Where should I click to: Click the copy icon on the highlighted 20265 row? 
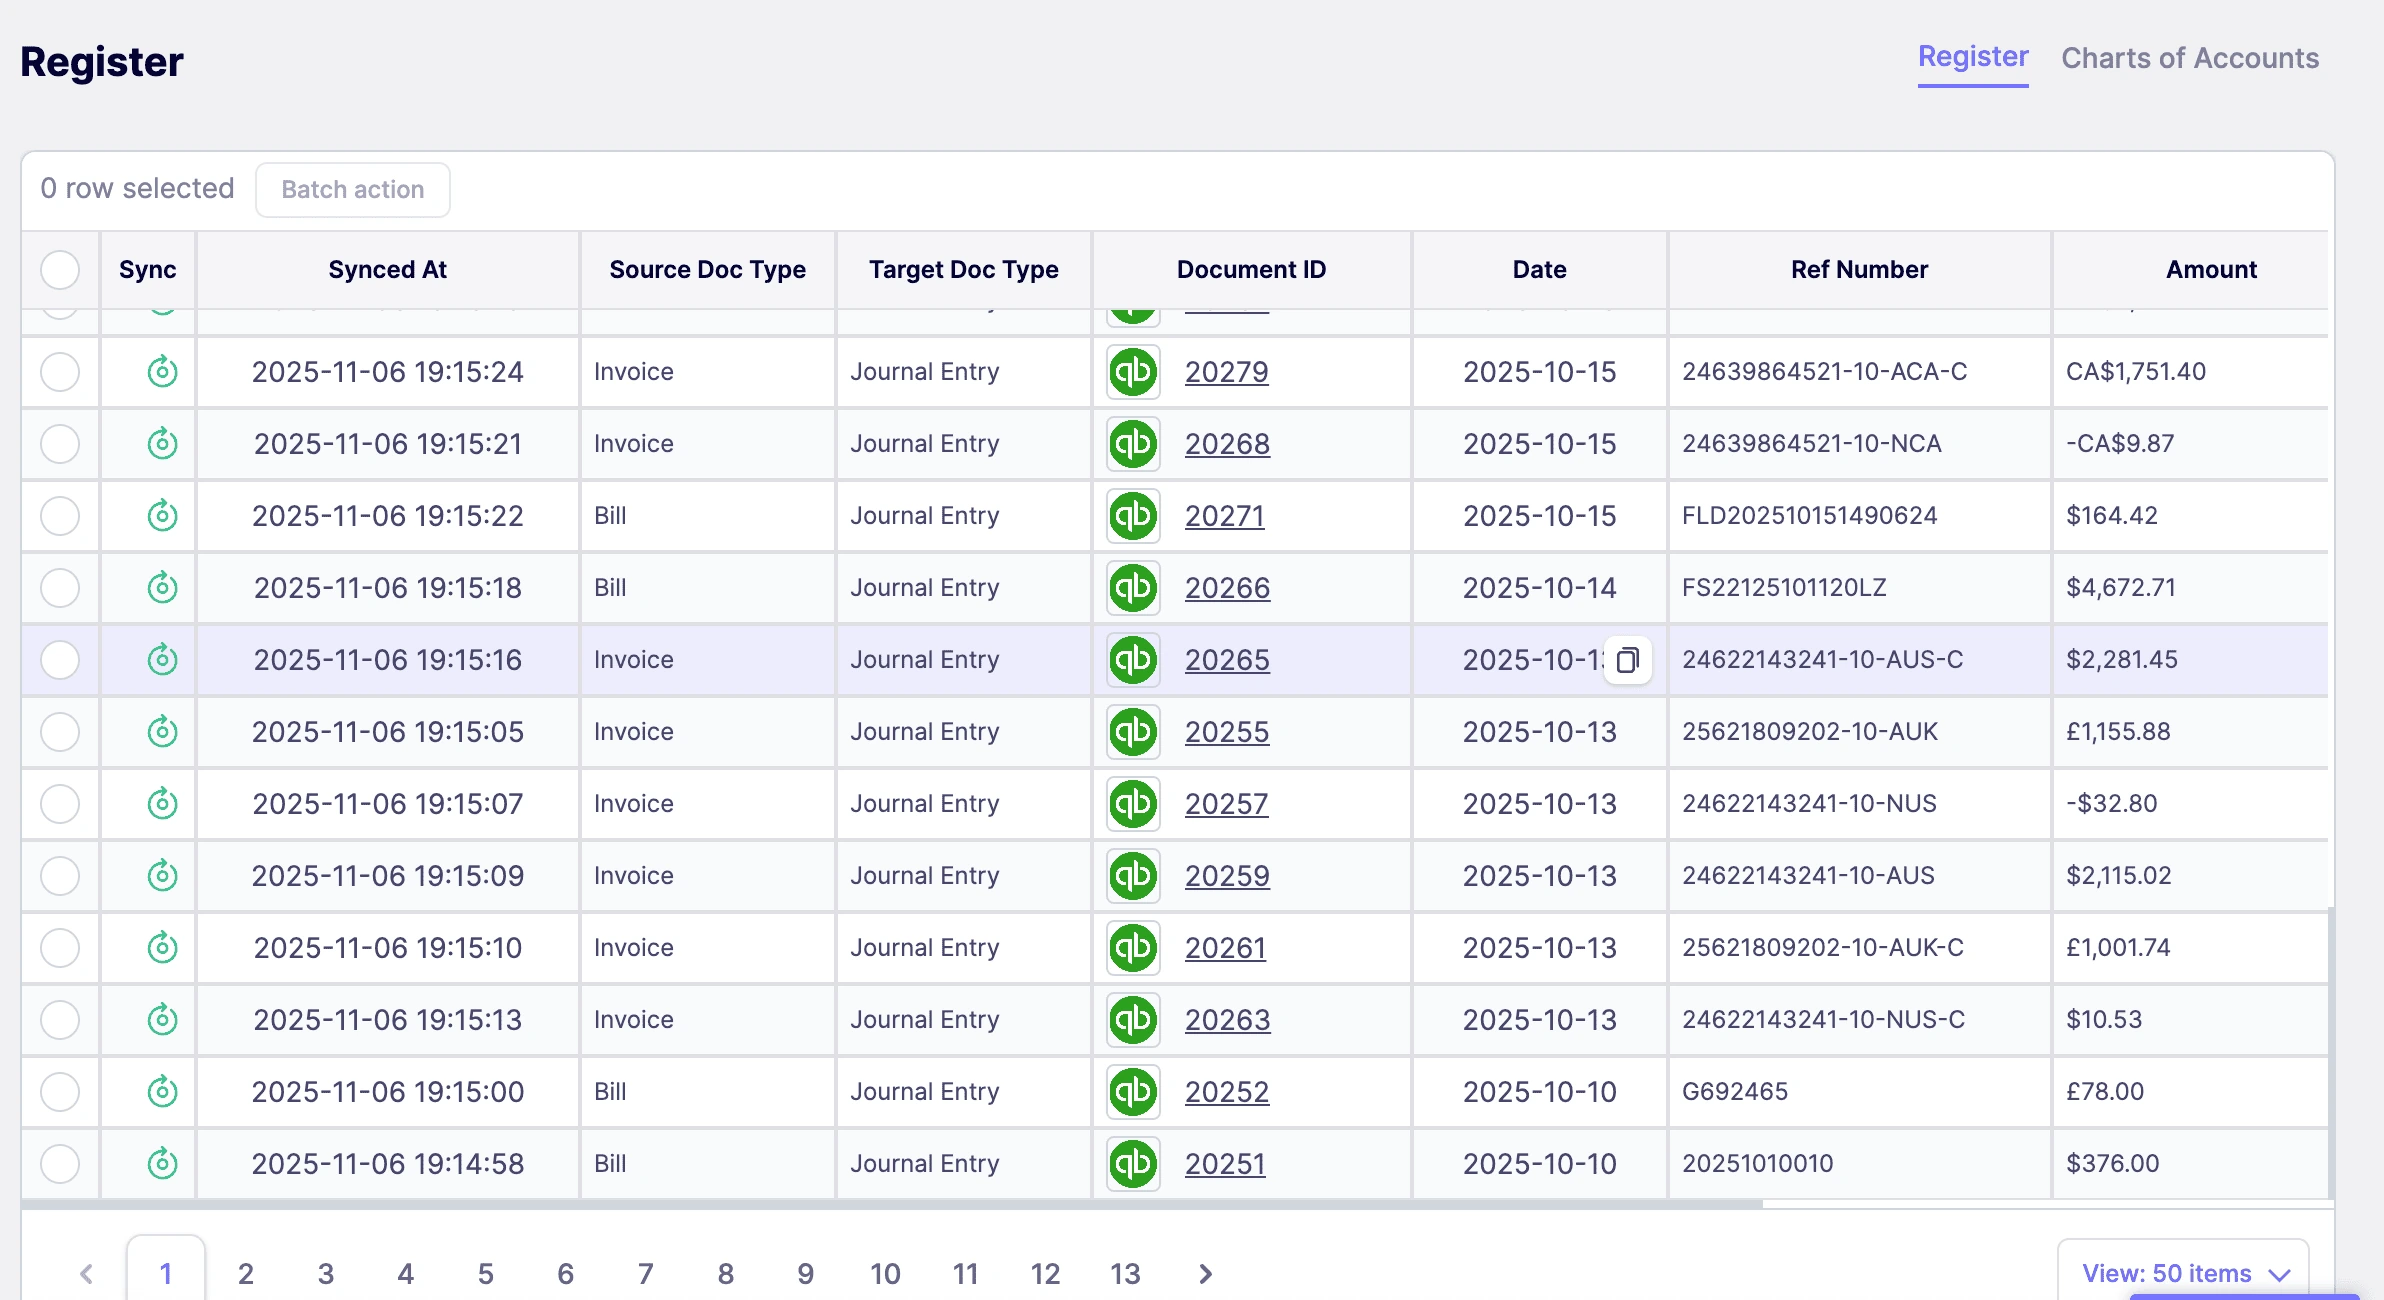point(1627,660)
